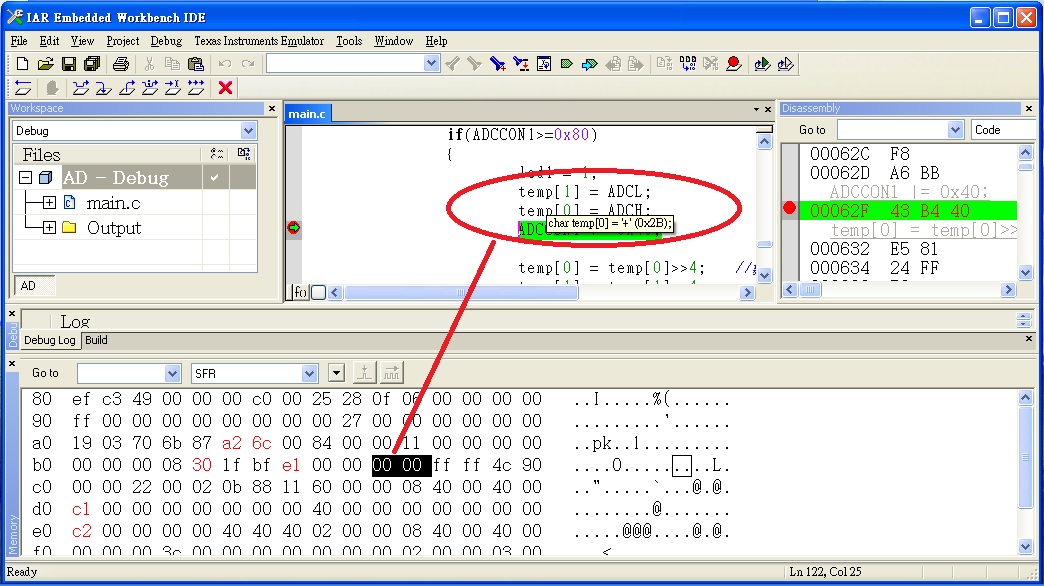Screen dimensions: 1044x586
Task: Save the current file
Action: [69, 64]
